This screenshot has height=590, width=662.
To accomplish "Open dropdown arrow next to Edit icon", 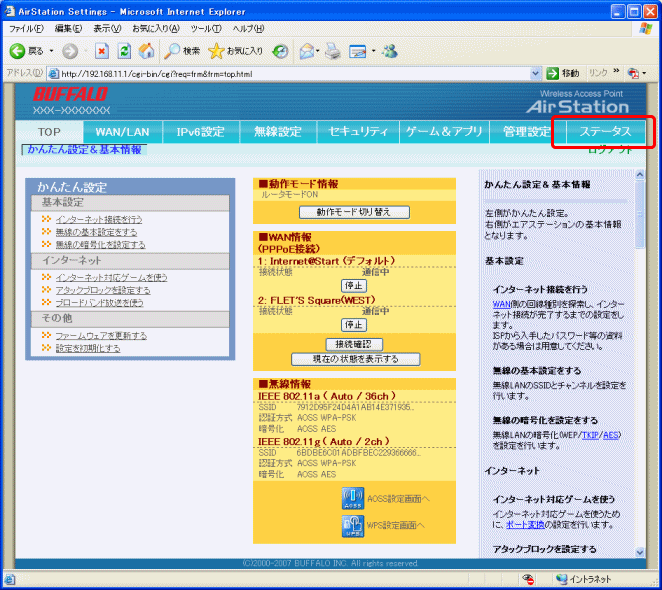I will click(x=373, y=52).
